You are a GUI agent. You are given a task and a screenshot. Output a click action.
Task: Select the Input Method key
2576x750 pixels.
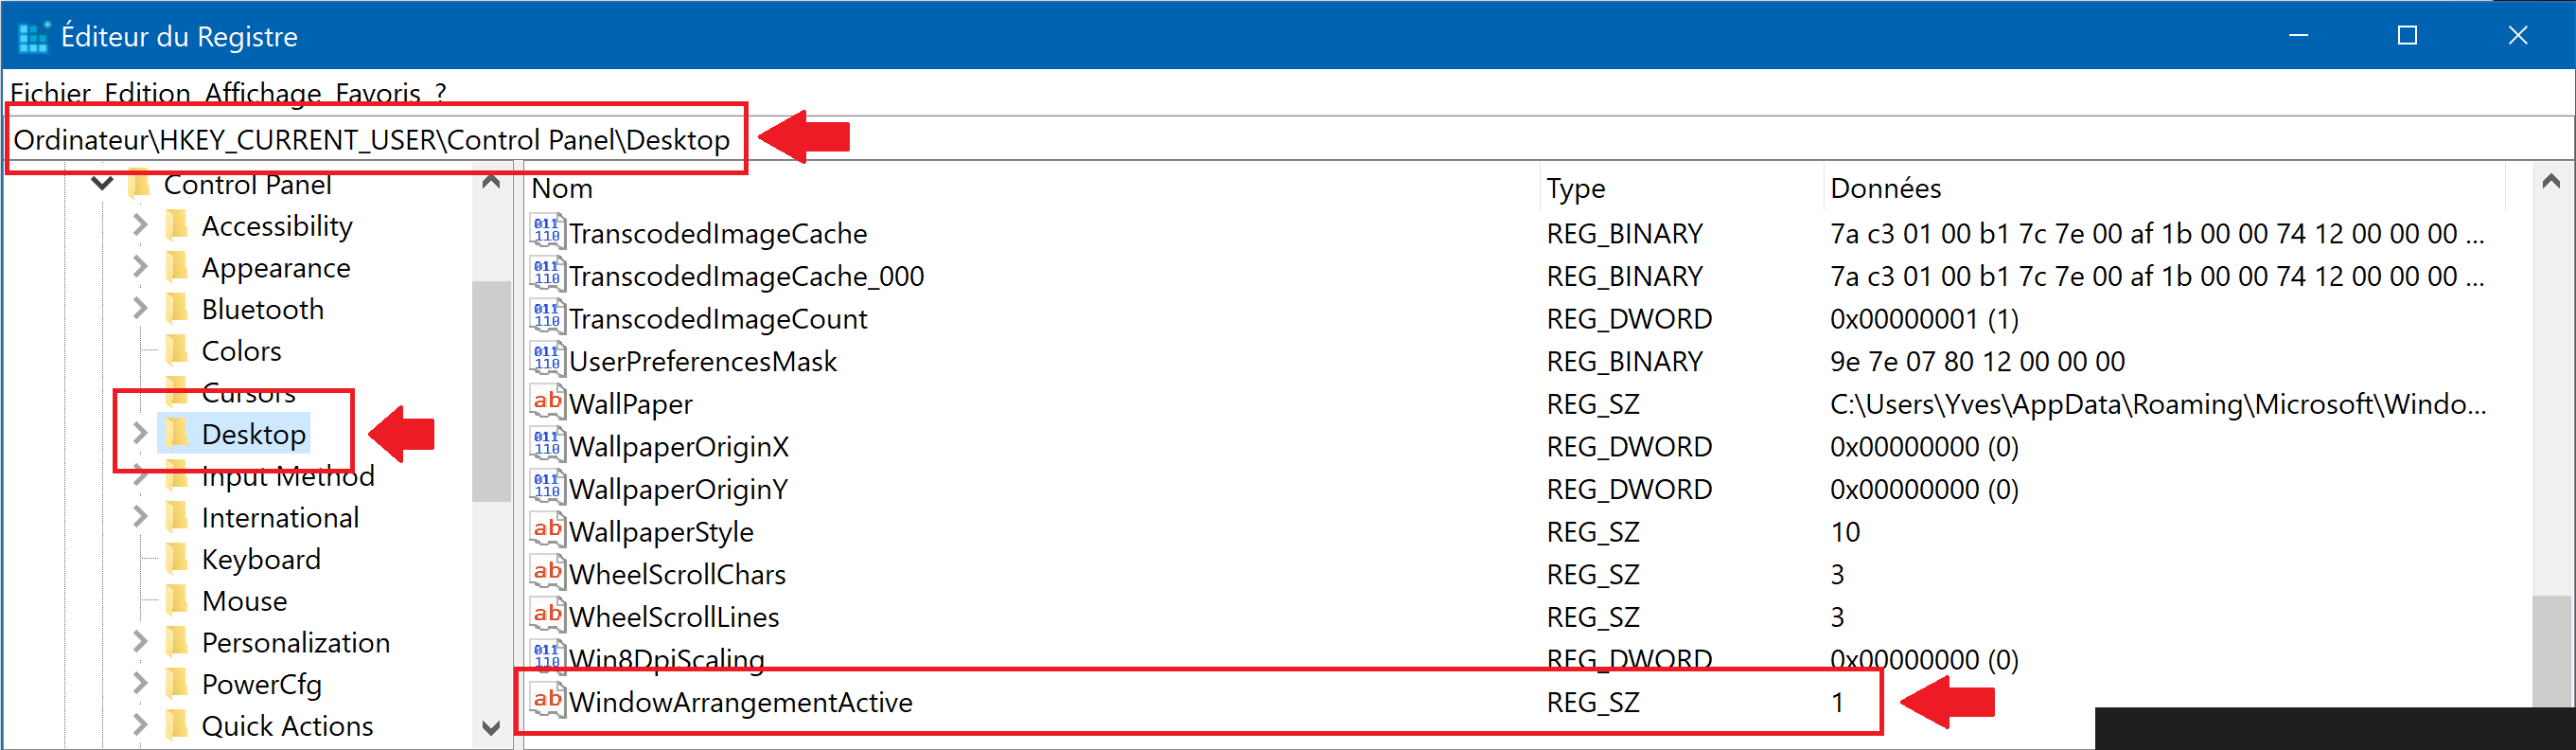[x=288, y=476]
